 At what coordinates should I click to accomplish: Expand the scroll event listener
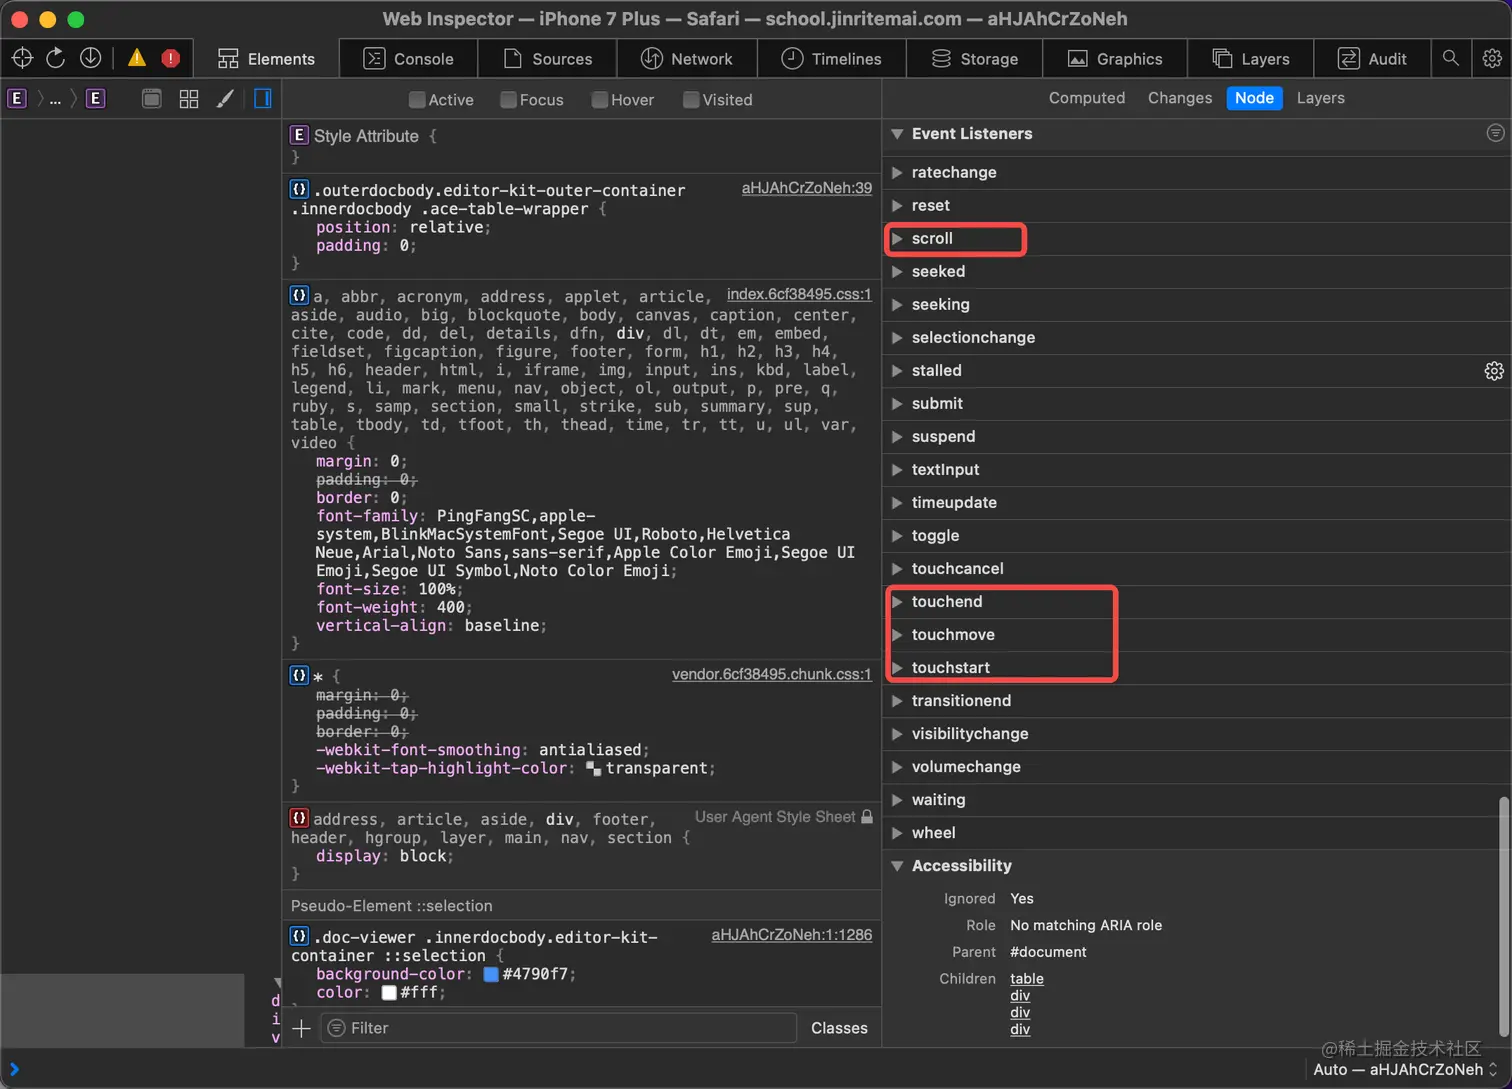pos(897,238)
